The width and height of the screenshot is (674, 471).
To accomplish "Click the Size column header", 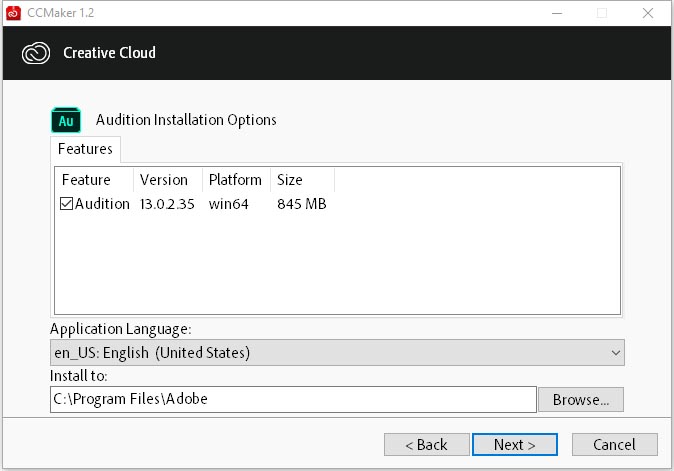I will 302,180.
